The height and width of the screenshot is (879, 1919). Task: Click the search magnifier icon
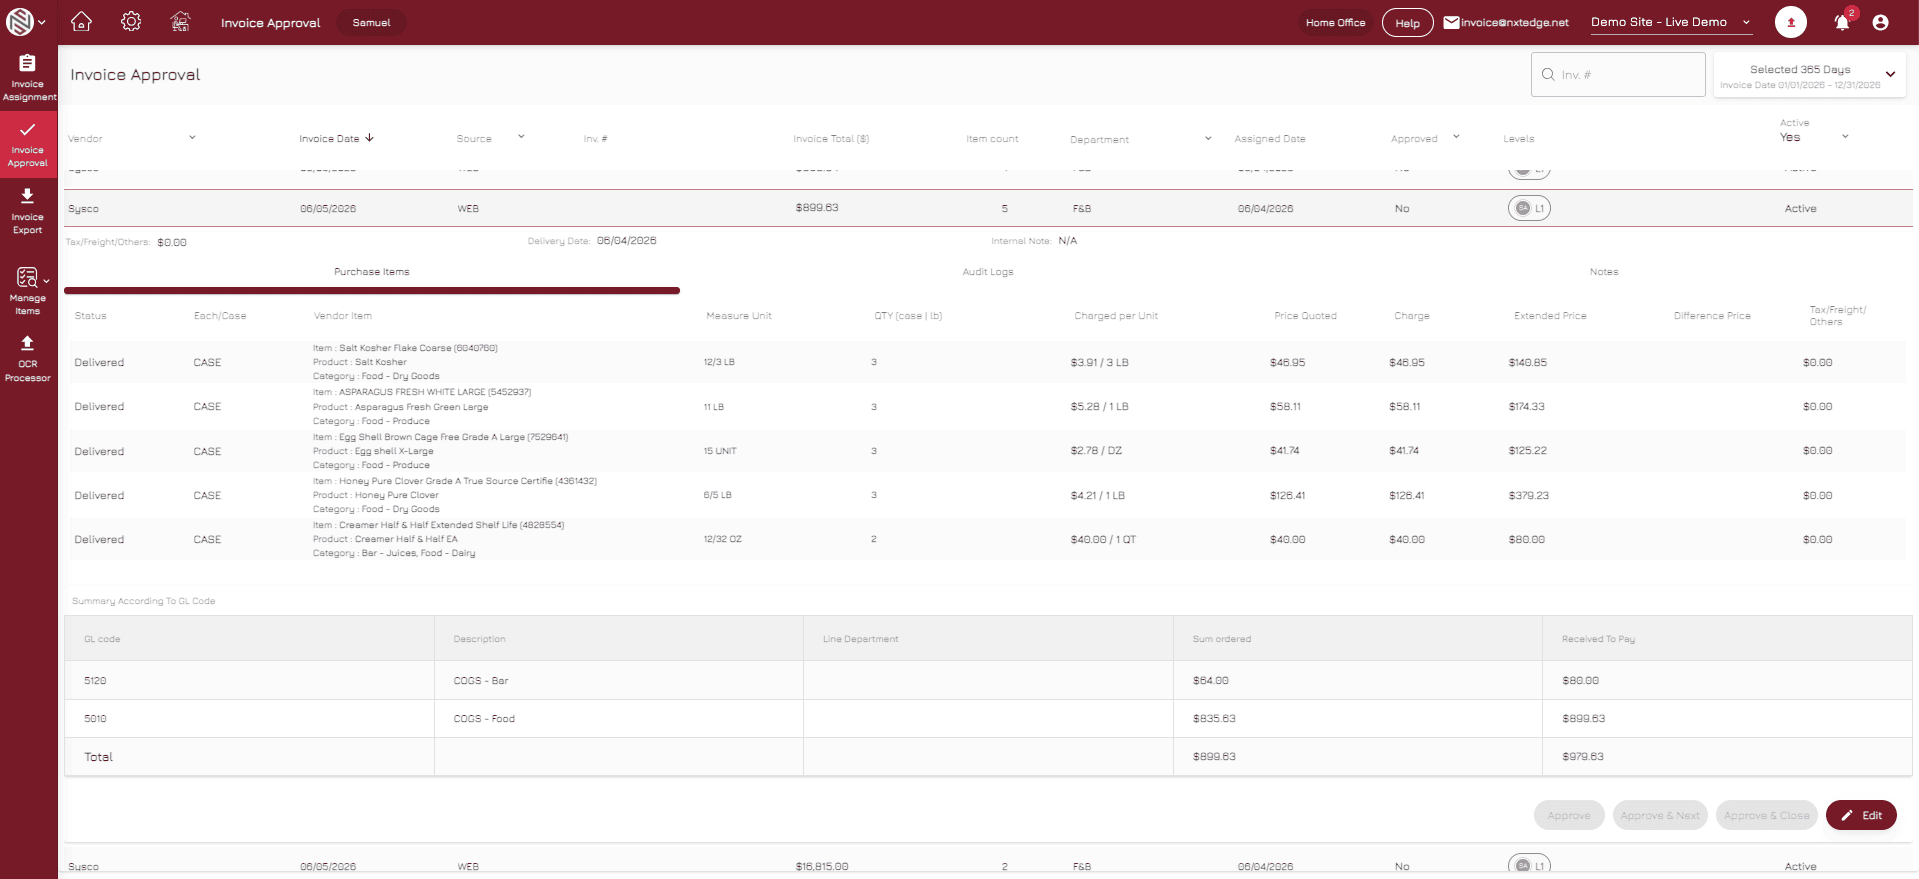1548,74
